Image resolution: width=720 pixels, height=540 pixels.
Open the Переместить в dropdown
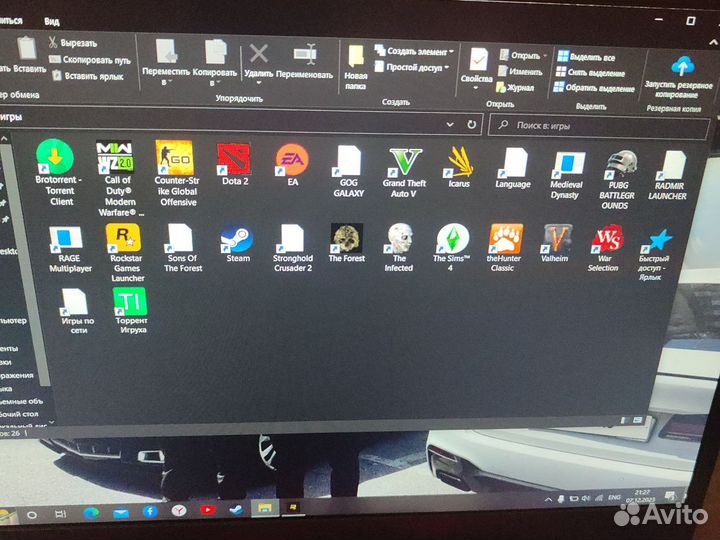[166, 63]
